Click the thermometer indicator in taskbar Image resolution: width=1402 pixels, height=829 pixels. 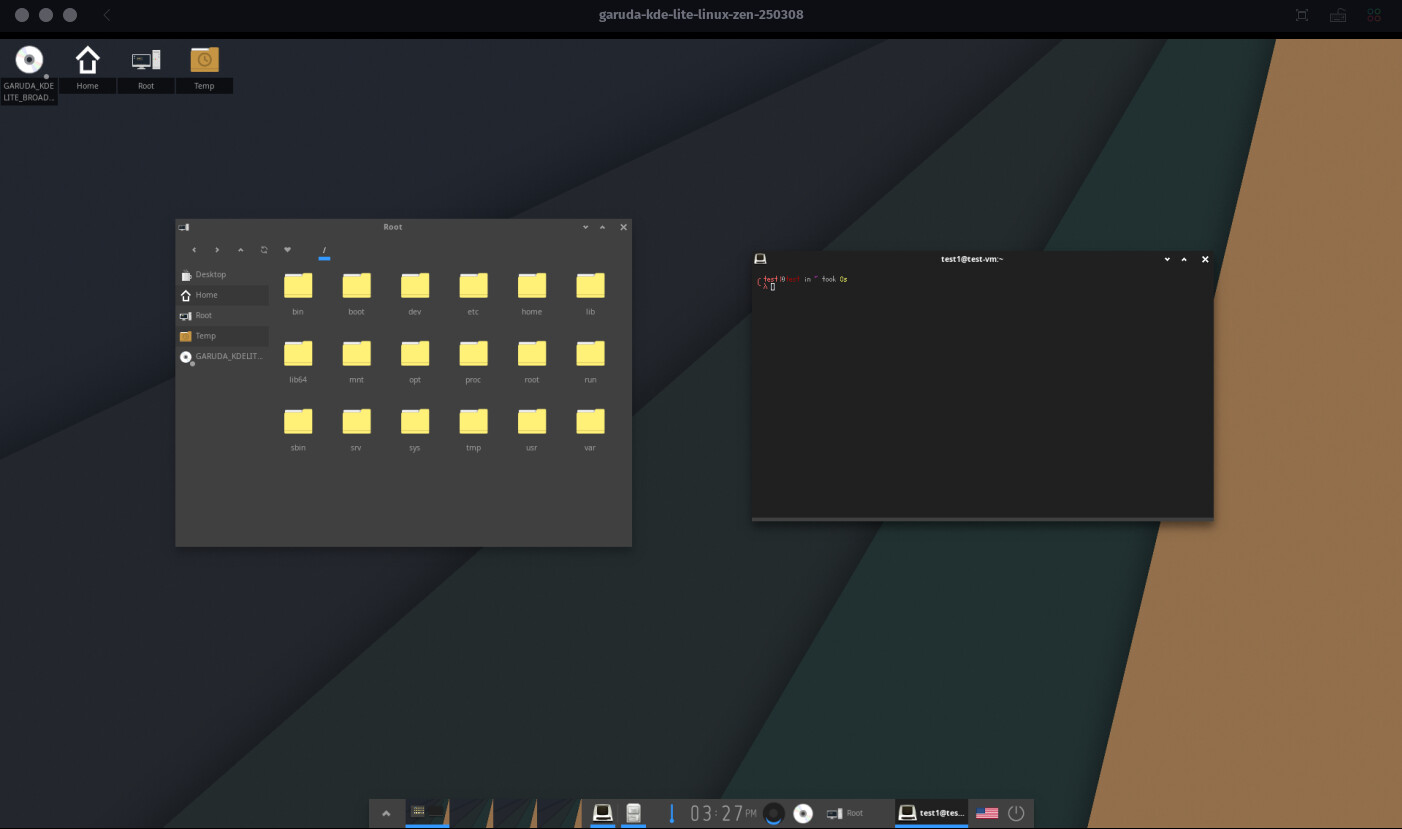point(672,813)
